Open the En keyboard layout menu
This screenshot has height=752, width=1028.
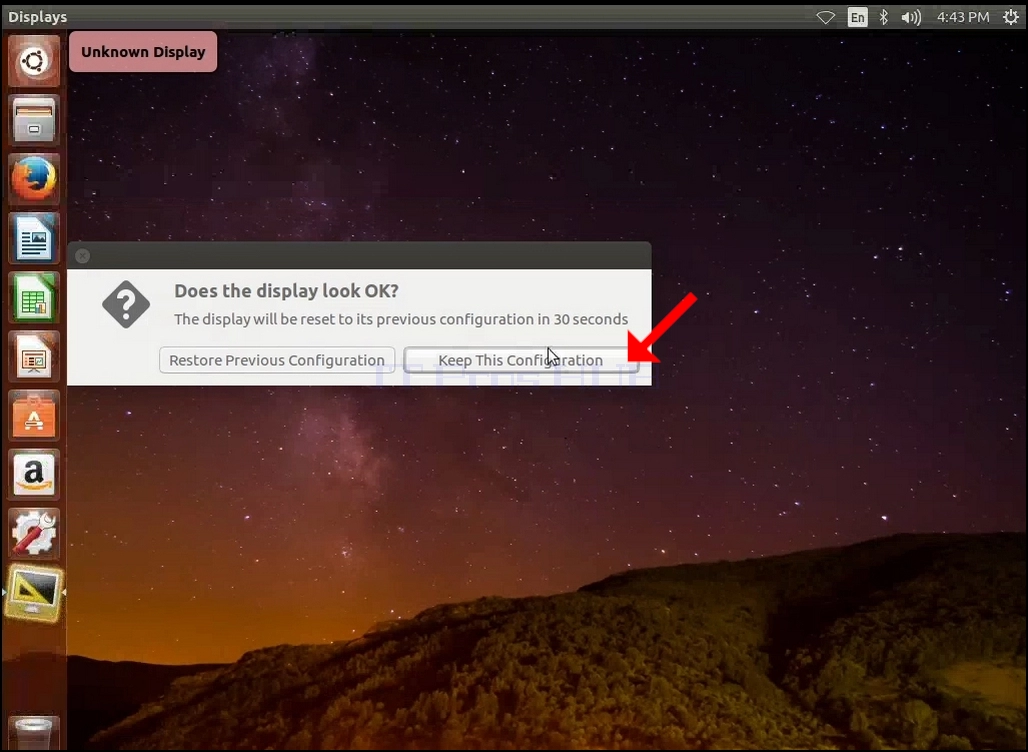point(857,17)
